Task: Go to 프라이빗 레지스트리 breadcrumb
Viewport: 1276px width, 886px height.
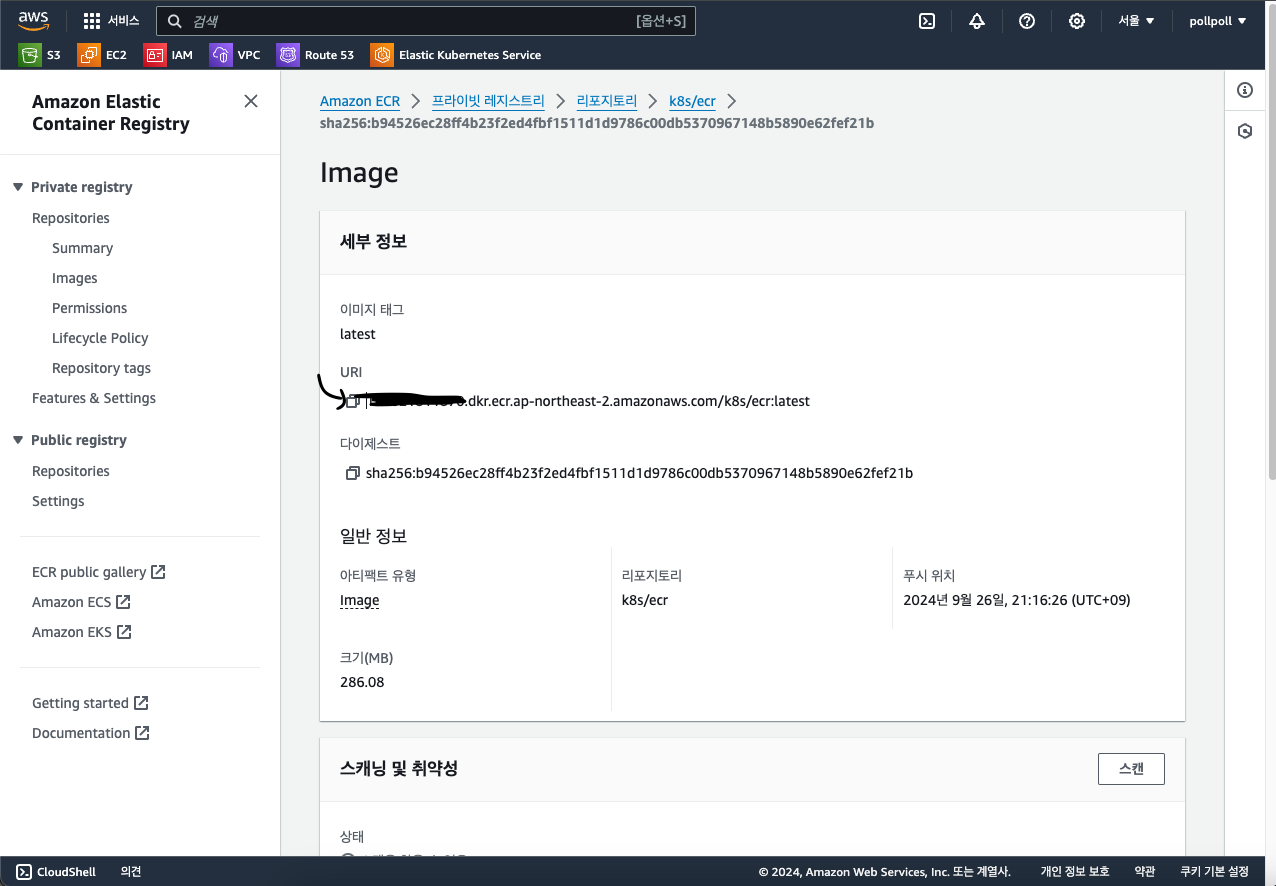Action: (488, 101)
